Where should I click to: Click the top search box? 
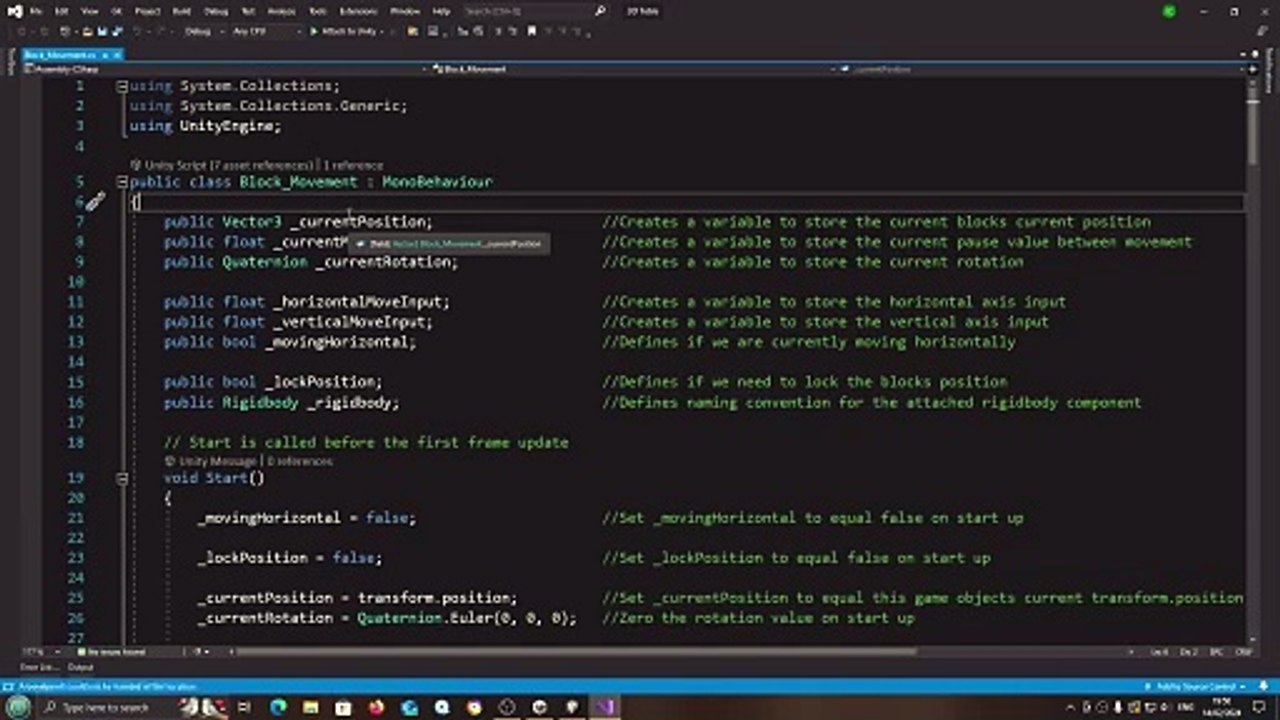tap(535, 11)
